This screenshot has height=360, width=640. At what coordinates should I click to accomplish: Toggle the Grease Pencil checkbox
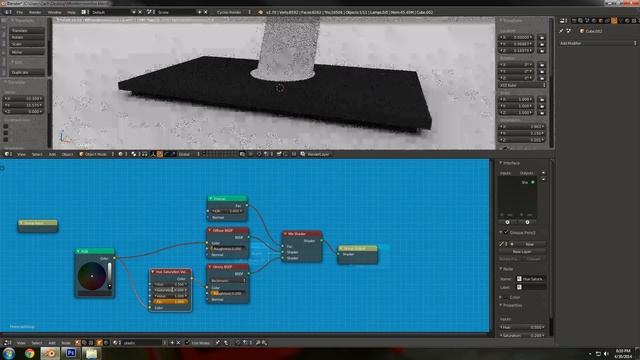[506, 232]
